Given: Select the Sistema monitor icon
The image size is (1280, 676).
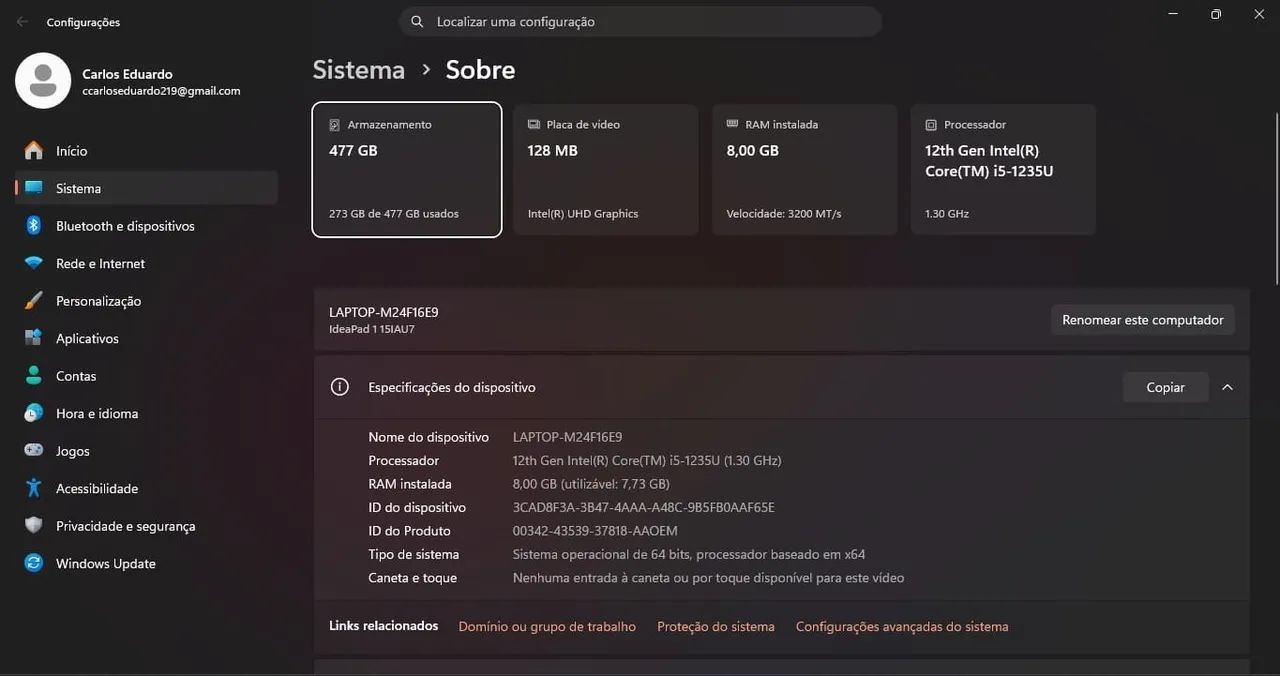Looking at the screenshot, I should pyautogui.click(x=34, y=188).
